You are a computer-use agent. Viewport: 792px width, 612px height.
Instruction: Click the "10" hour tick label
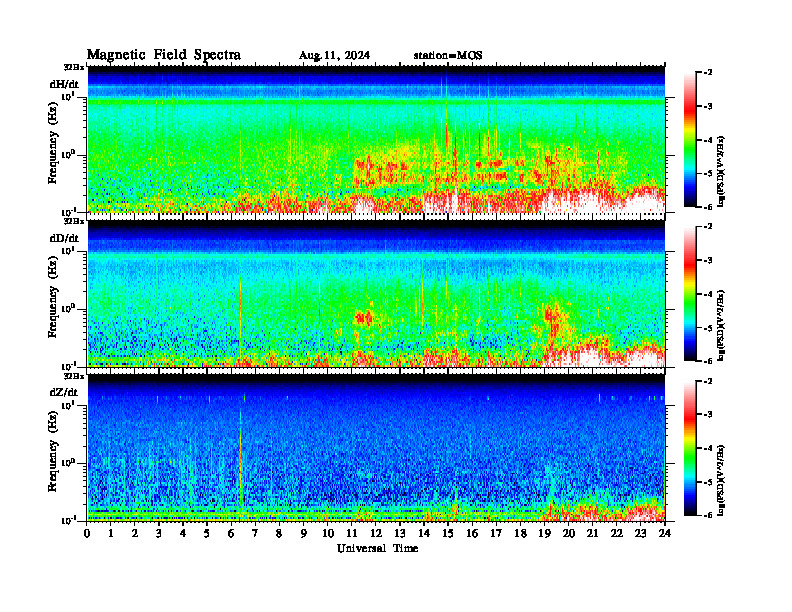(x=328, y=534)
